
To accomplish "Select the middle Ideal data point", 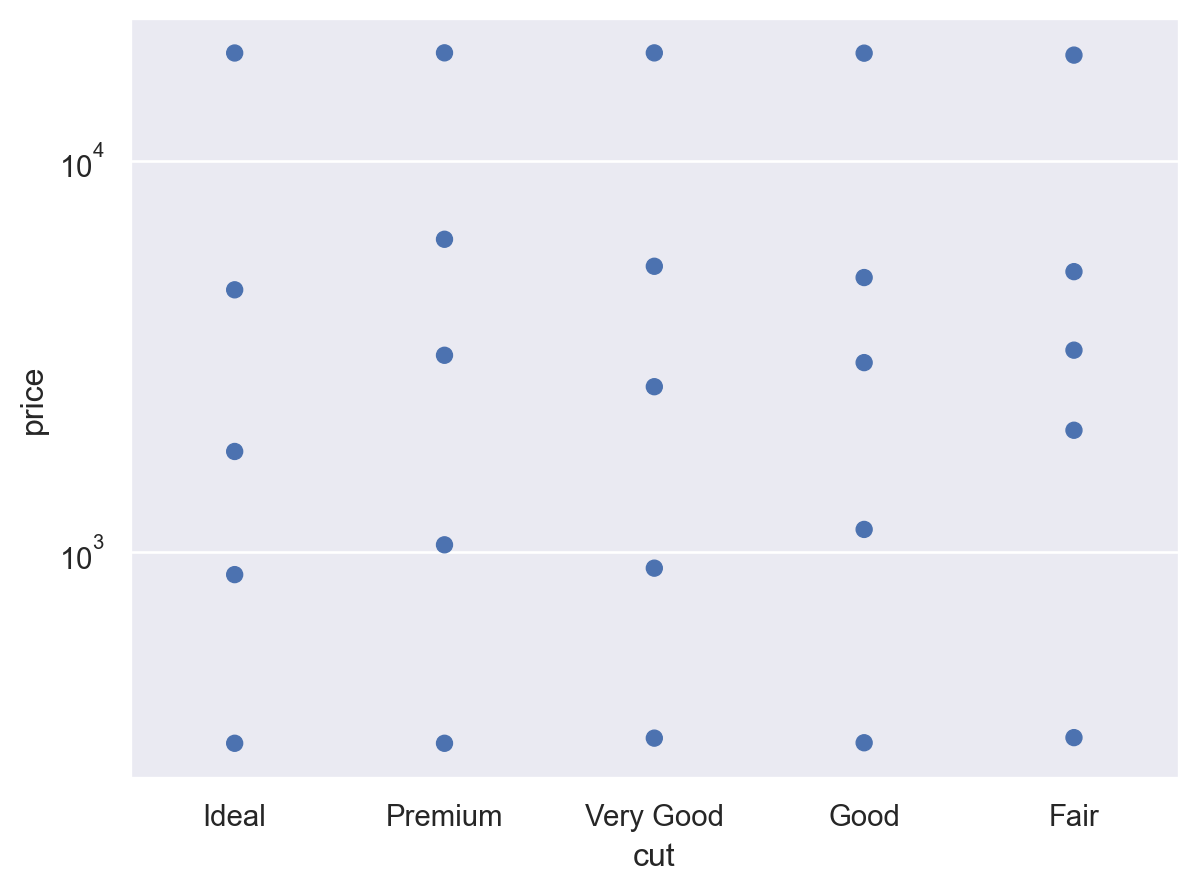I will coord(235,451).
